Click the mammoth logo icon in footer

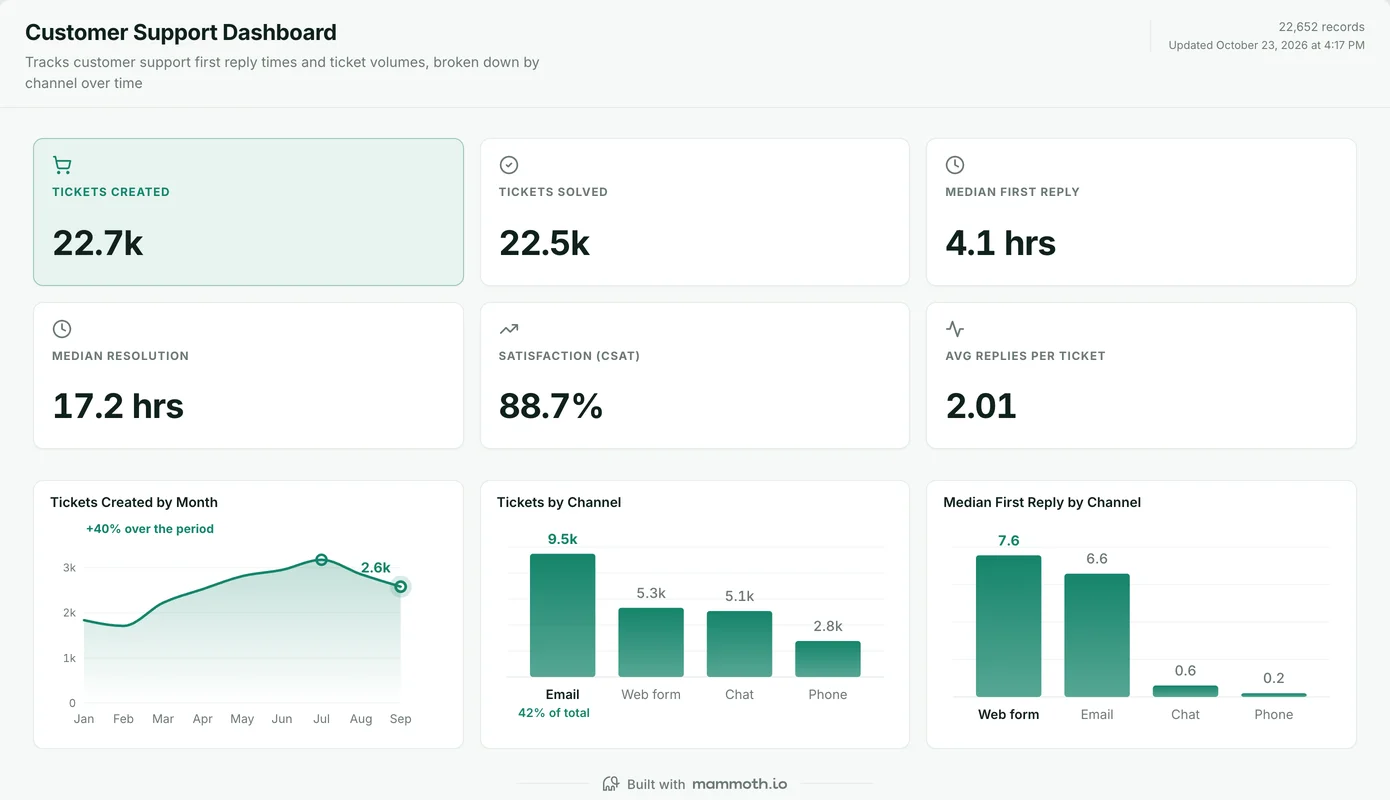611,784
